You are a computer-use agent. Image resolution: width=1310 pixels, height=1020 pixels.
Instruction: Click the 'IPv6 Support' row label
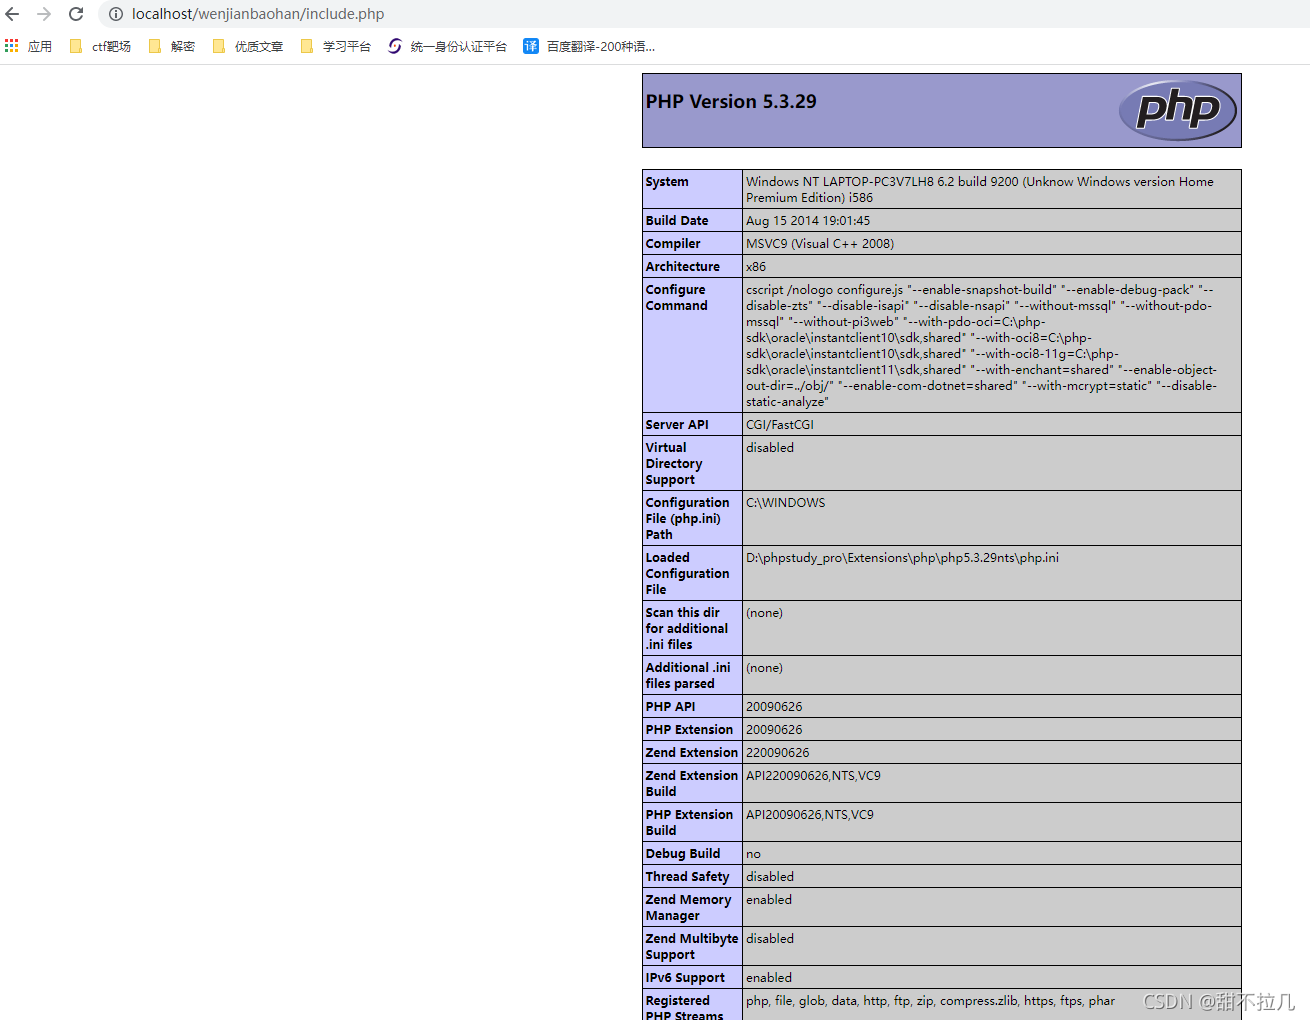point(685,977)
